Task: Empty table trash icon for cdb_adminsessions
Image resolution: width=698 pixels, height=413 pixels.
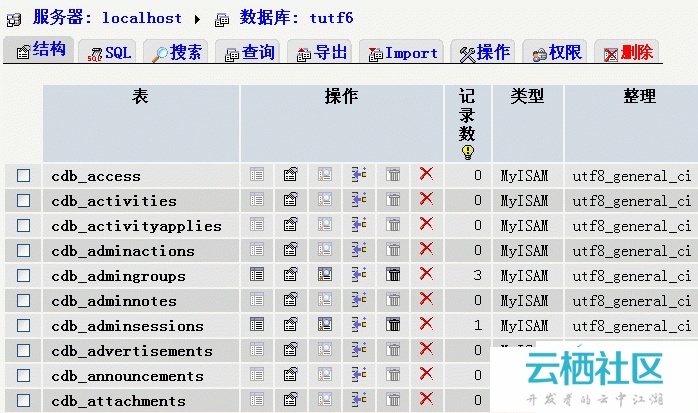Action: pyautogui.click(x=393, y=324)
